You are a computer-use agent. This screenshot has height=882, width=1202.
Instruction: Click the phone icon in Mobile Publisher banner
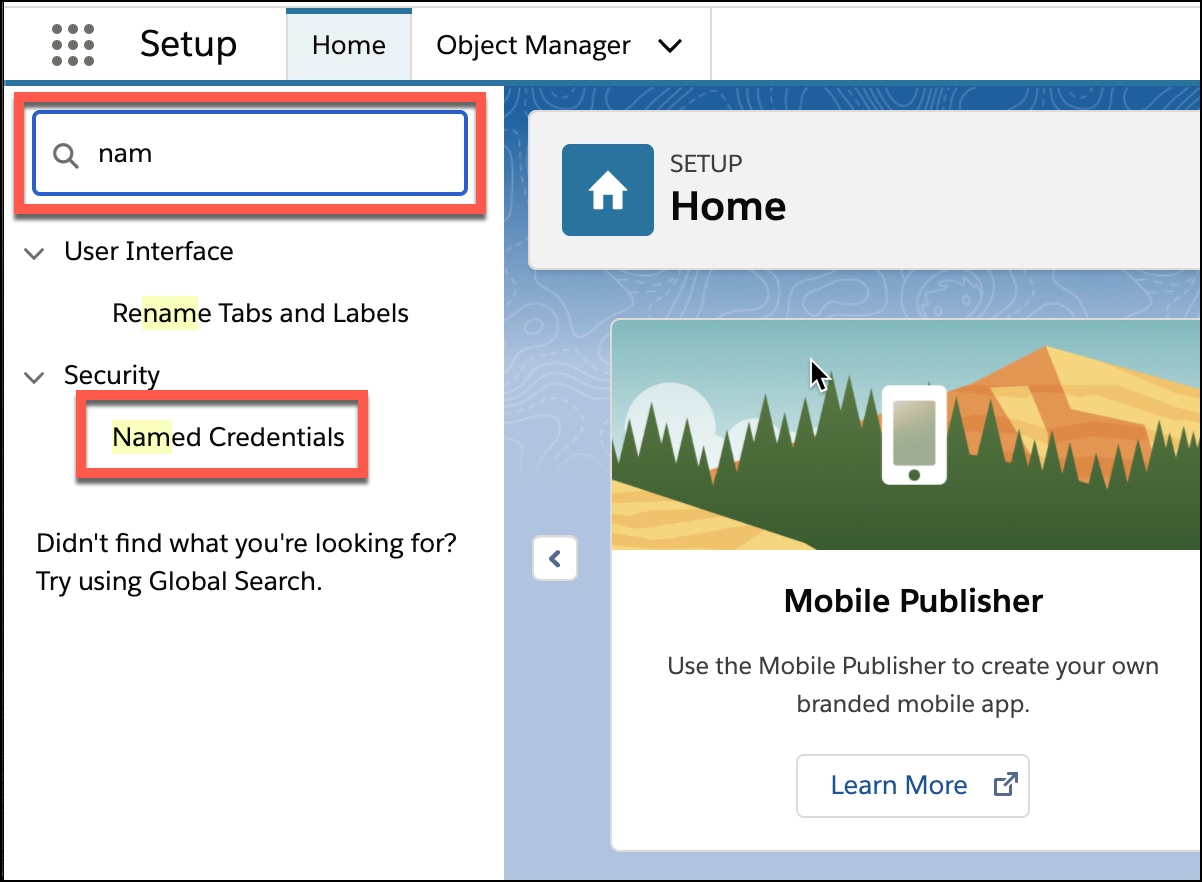(x=914, y=435)
